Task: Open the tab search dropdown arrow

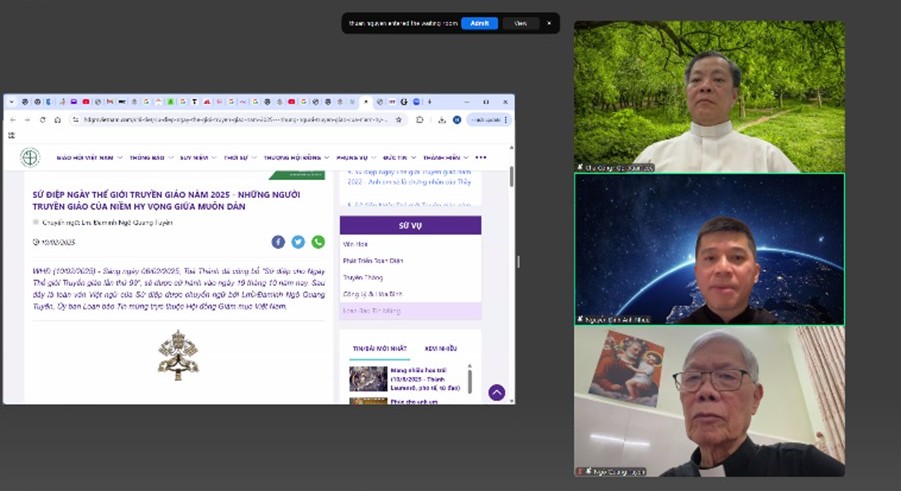Action: (11, 102)
